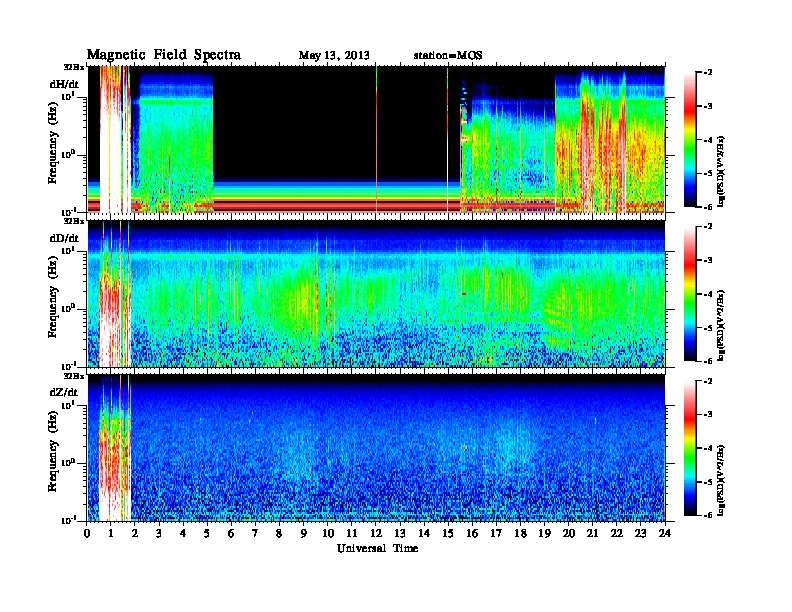Click hour "6" on the Universal Time axis
The height and width of the screenshot is (612, 792).
(232, 533)
